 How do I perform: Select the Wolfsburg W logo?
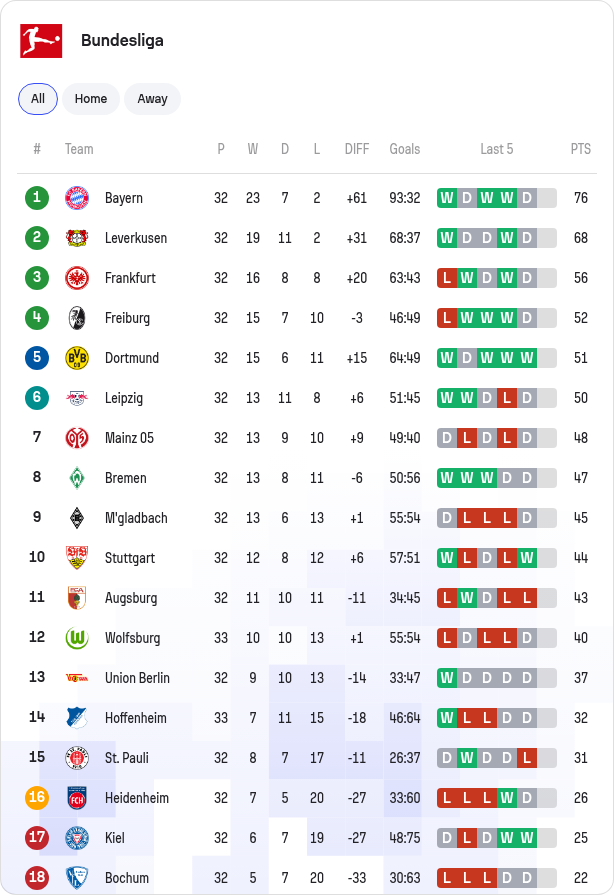point(77,638)
